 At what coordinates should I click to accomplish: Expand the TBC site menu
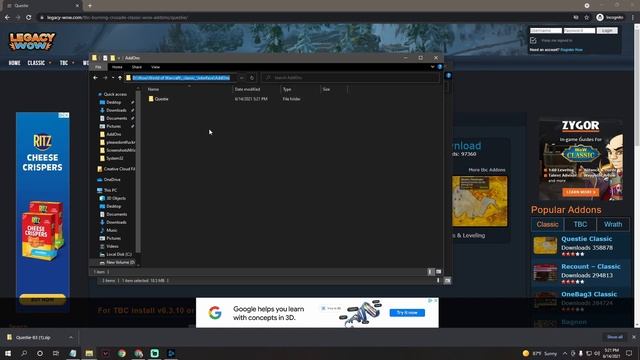[x=67, y=63]
